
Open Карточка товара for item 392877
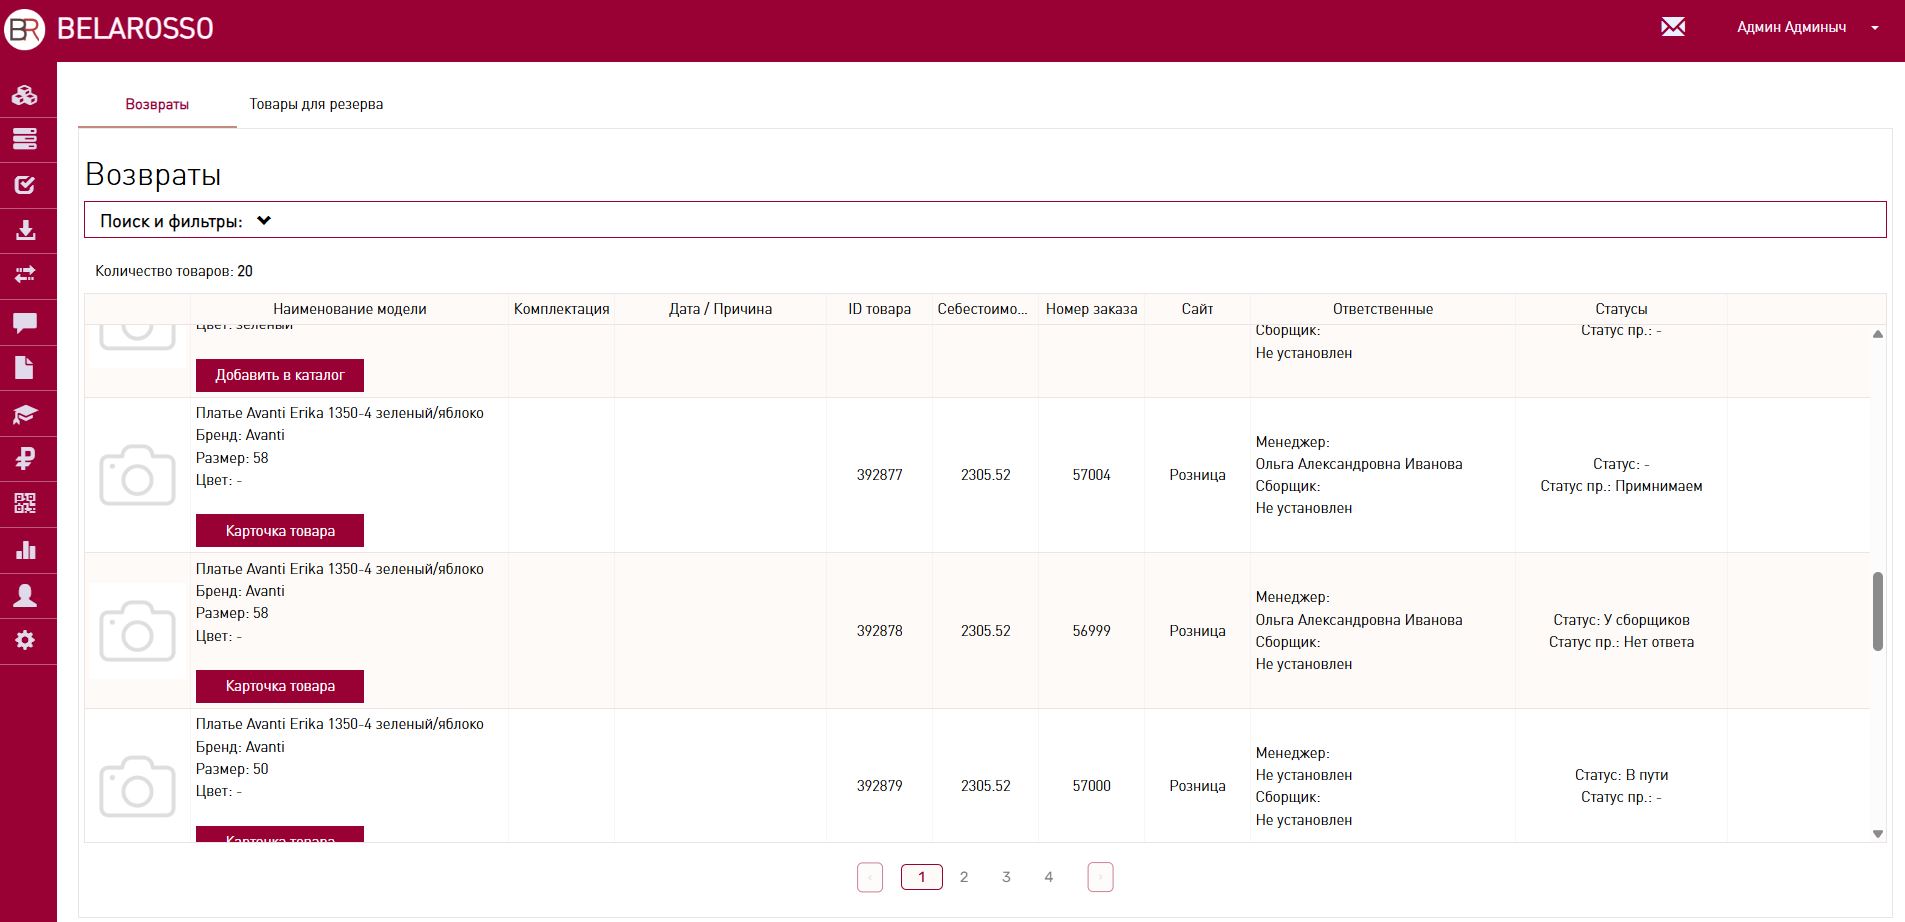280,531
